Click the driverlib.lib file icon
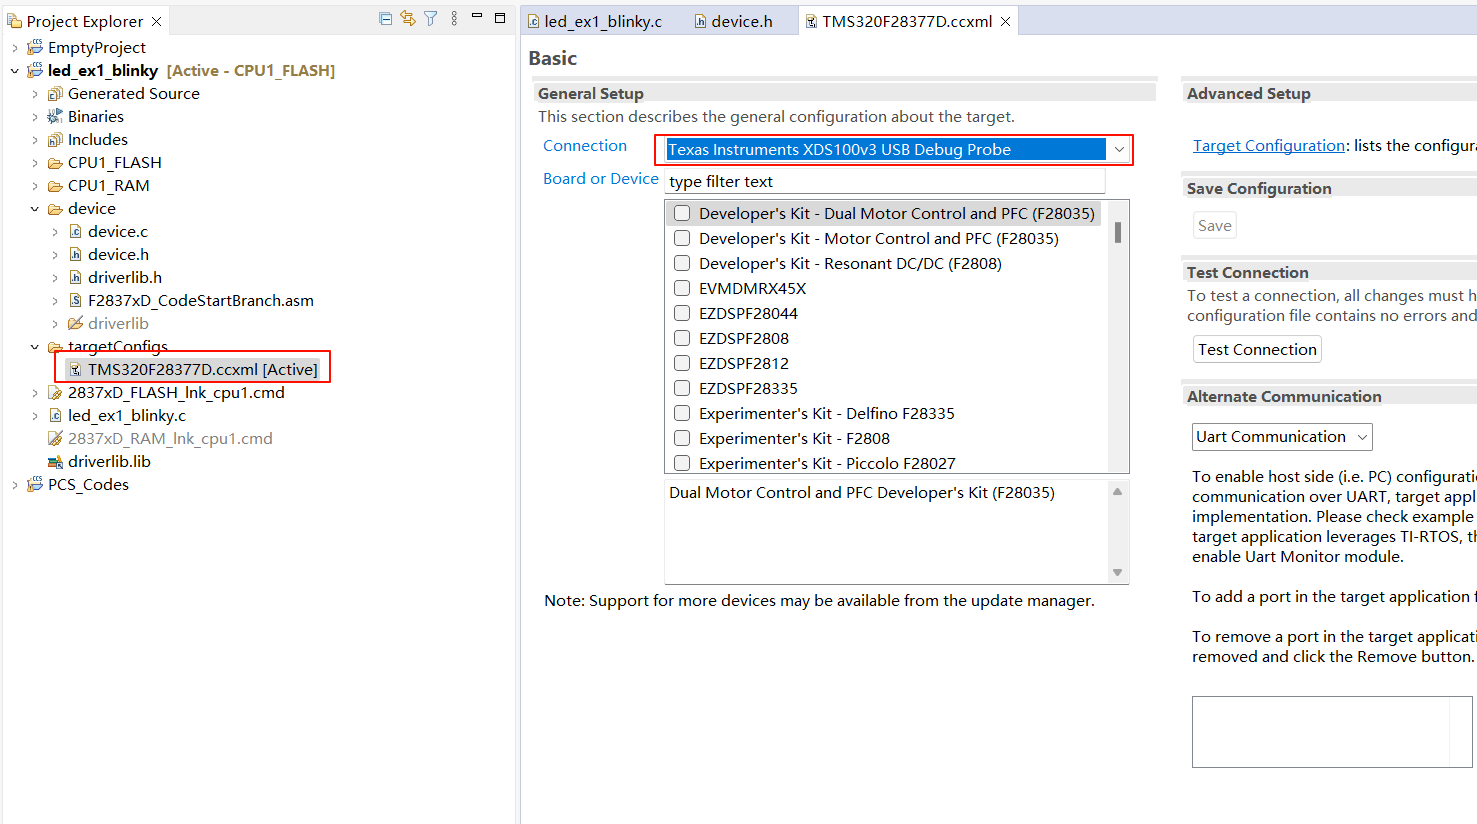The image size is (1477, 824). [x=56, y=462]
